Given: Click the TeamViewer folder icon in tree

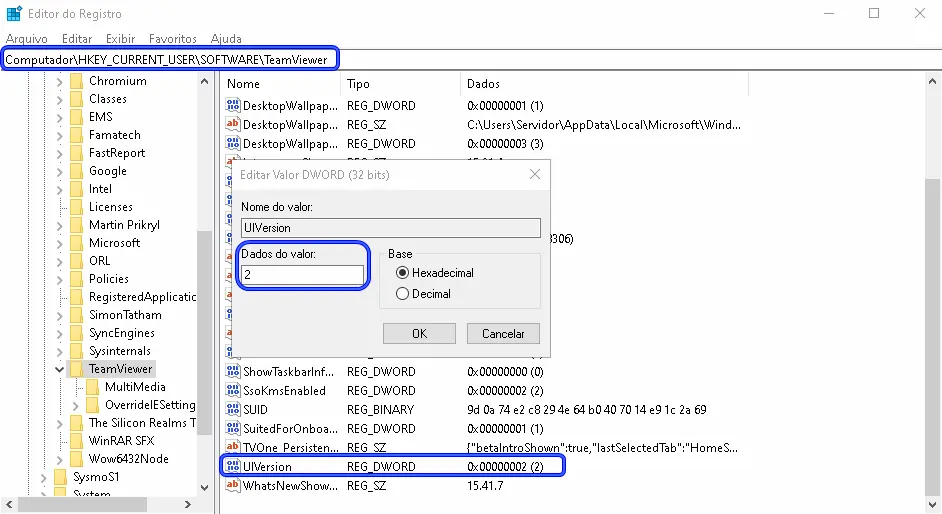Looking at the screenshot, I should click(76, 369).
